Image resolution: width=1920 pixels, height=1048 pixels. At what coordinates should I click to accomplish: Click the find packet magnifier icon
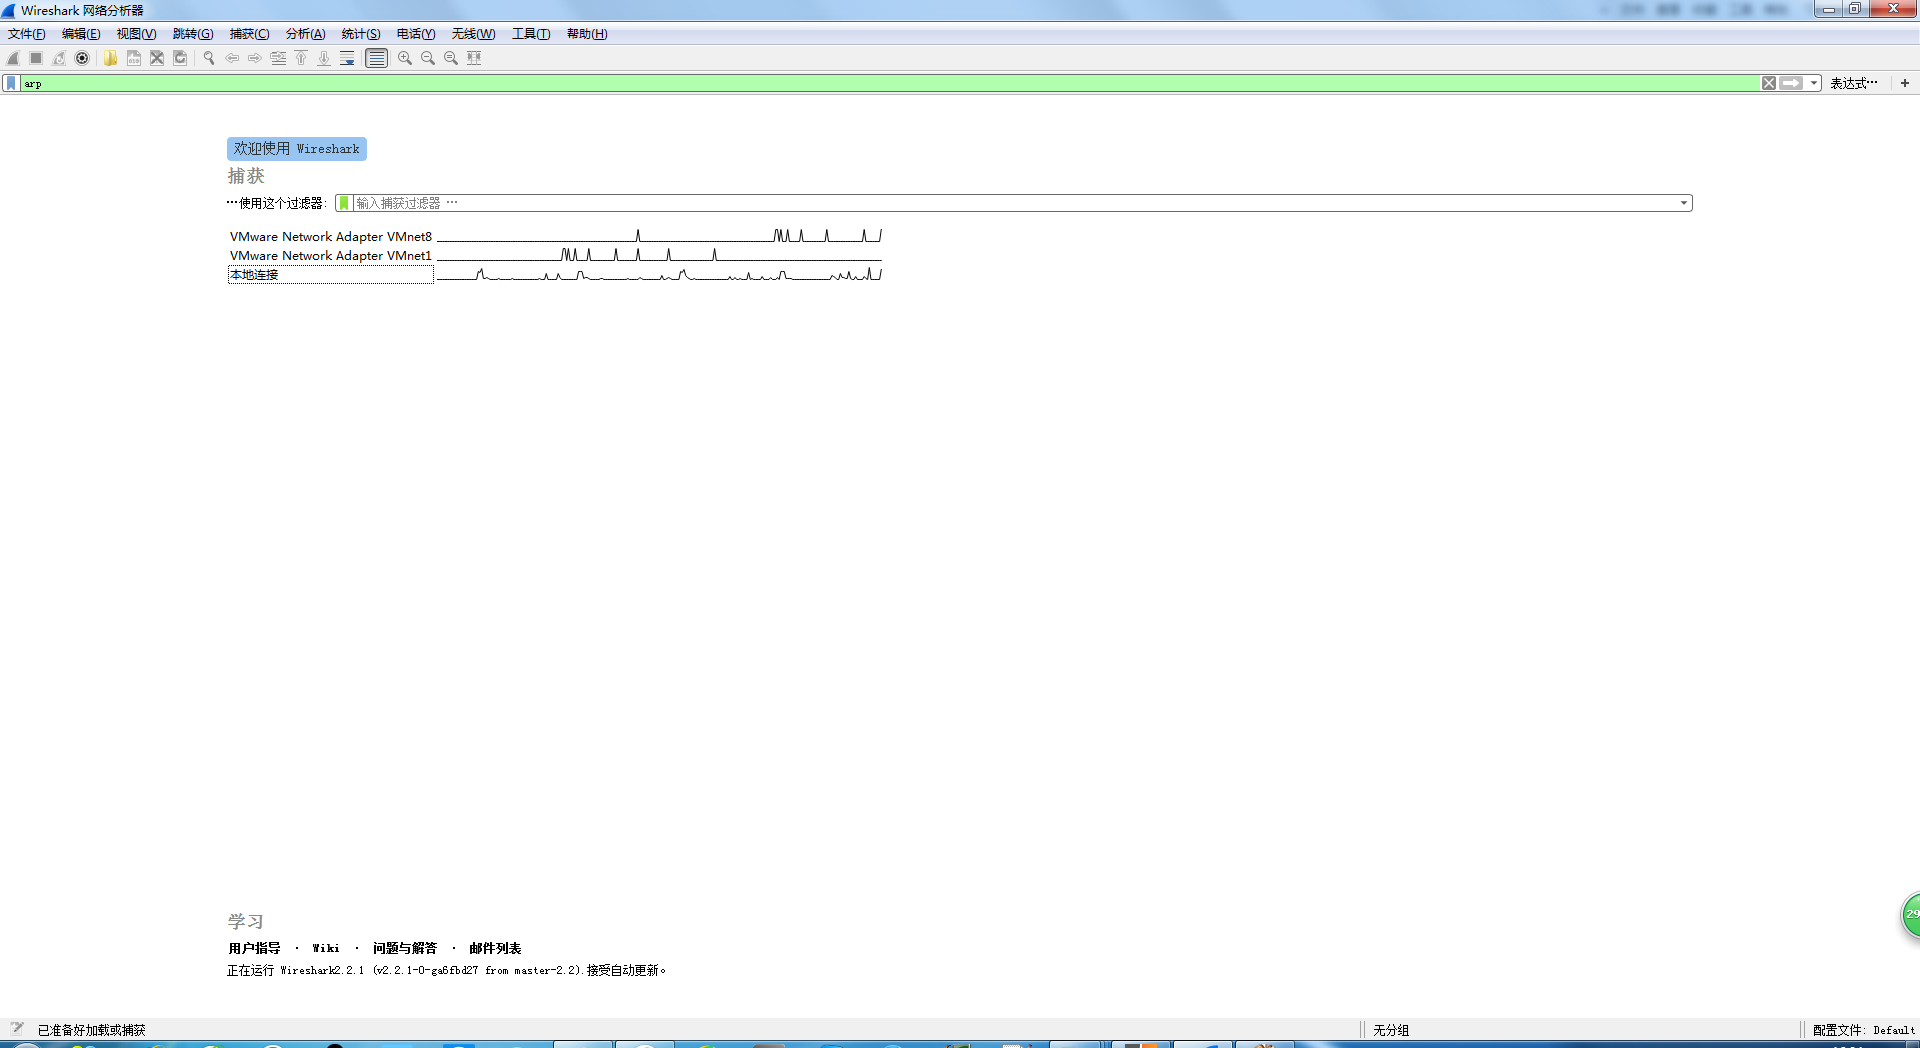208,58
